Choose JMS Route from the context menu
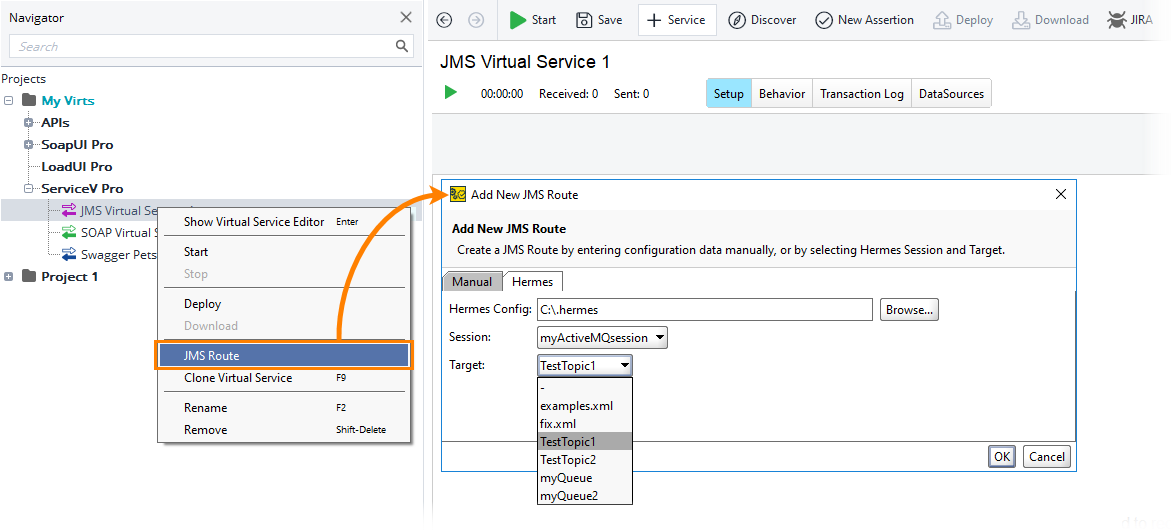Viewport: 1172px width, 531px height. tap(283, 356)
